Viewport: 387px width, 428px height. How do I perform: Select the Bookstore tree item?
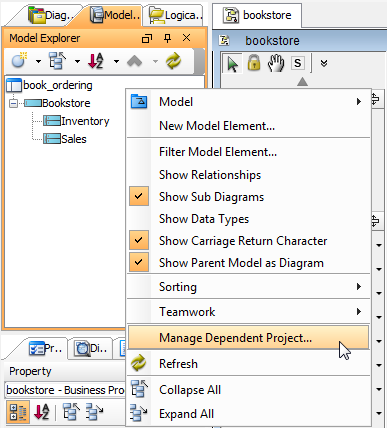pos(57,103)
